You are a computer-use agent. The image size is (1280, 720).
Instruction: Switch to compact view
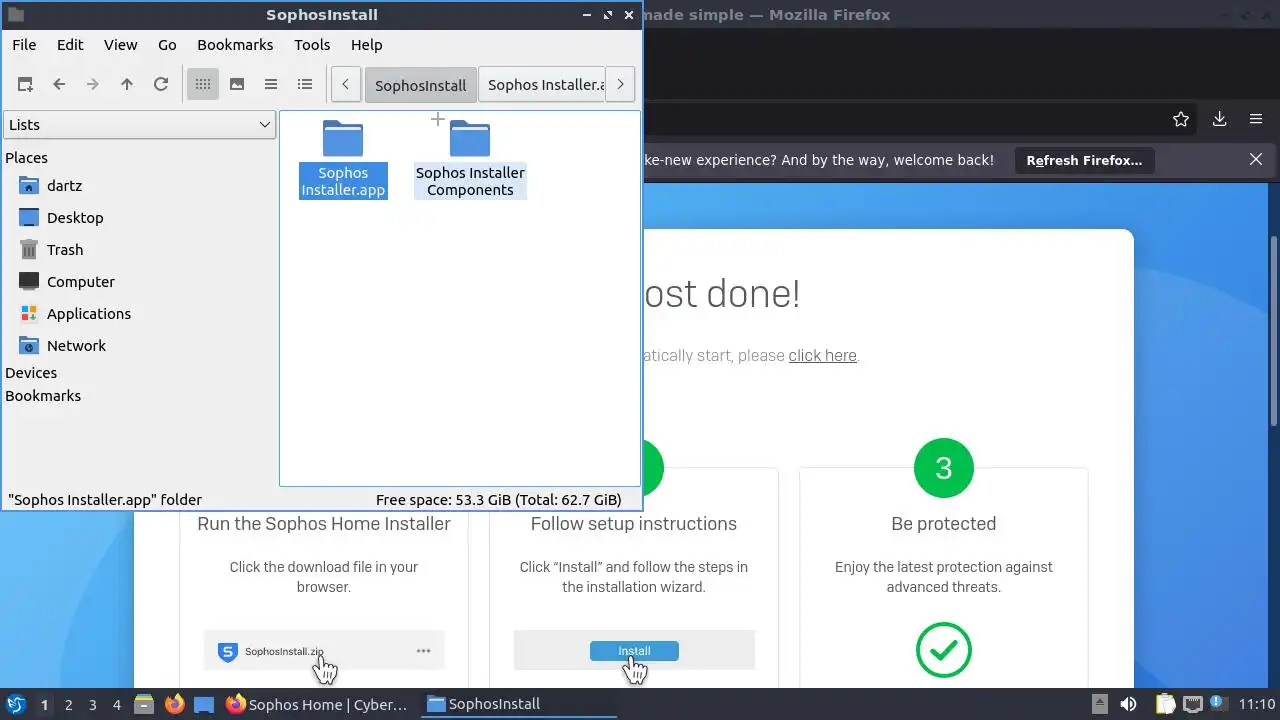coord(271,85)
